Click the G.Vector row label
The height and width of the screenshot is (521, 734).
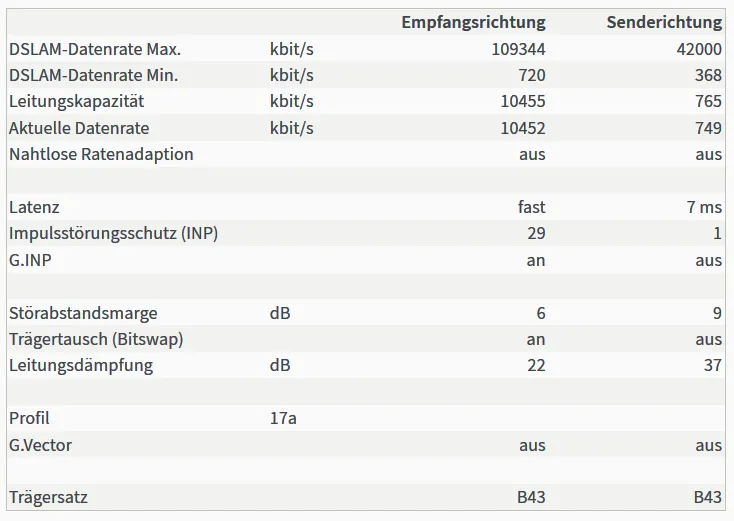tap(40, 445)
